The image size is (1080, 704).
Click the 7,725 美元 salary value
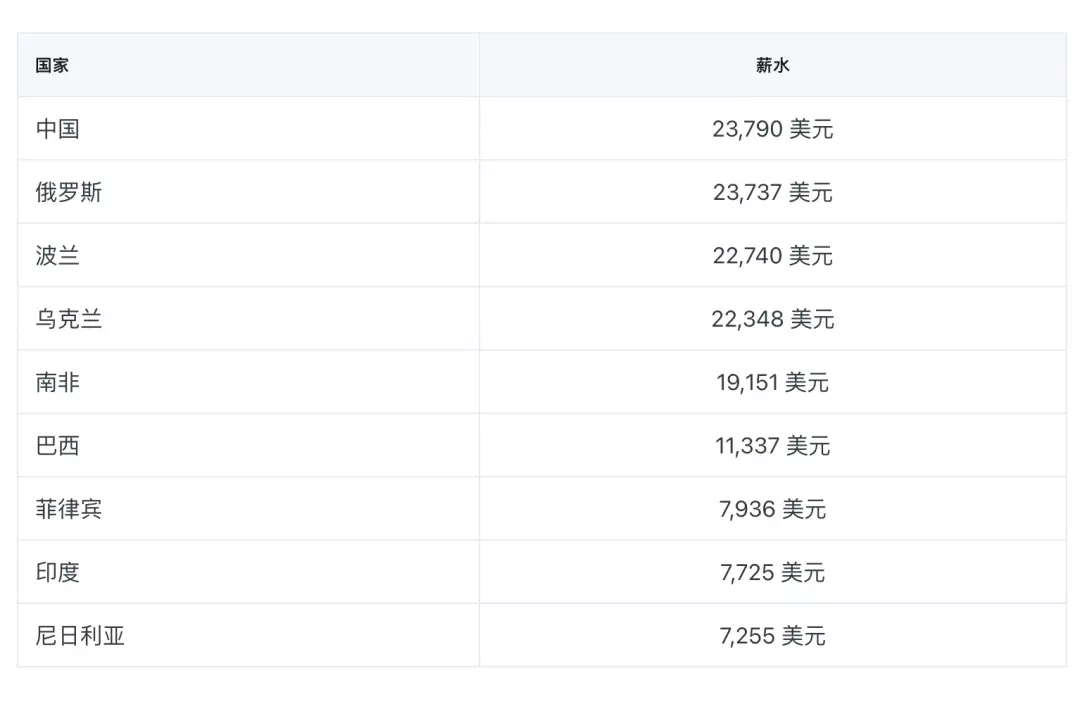click(x=772, y=572)
